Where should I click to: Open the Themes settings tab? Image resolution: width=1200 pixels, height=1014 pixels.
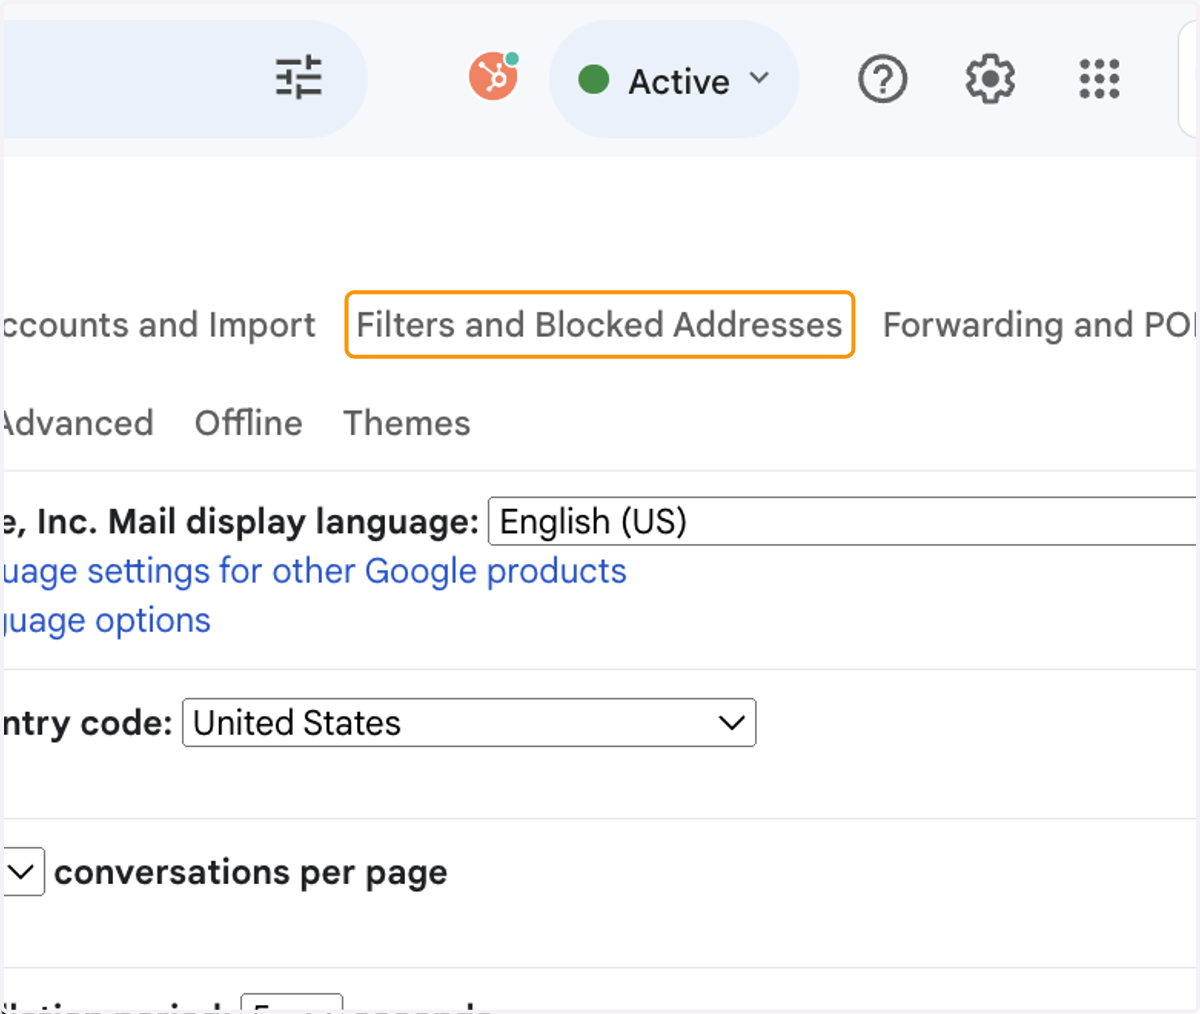407,423
